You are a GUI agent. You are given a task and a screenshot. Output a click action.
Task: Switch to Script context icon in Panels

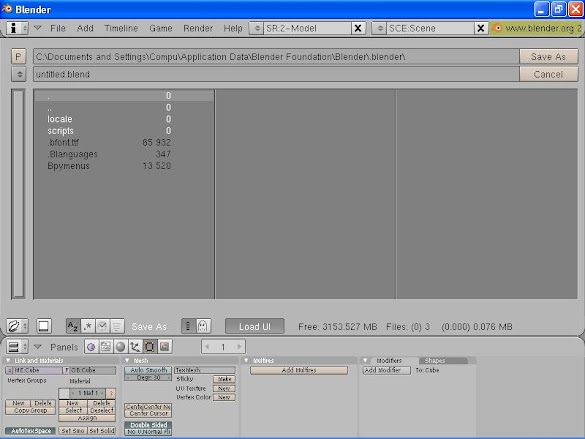click(x=106, y=347)
